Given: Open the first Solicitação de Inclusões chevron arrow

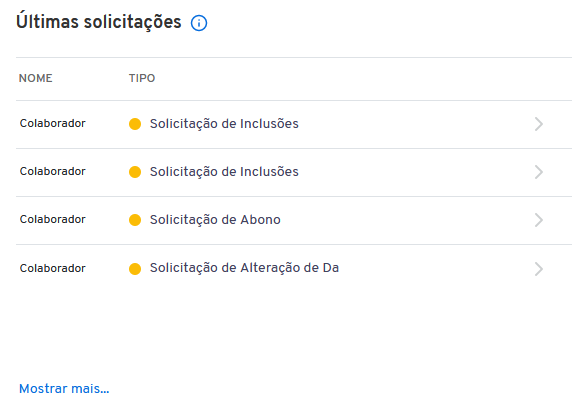Looking at the screenshot, I should [539, 124].
